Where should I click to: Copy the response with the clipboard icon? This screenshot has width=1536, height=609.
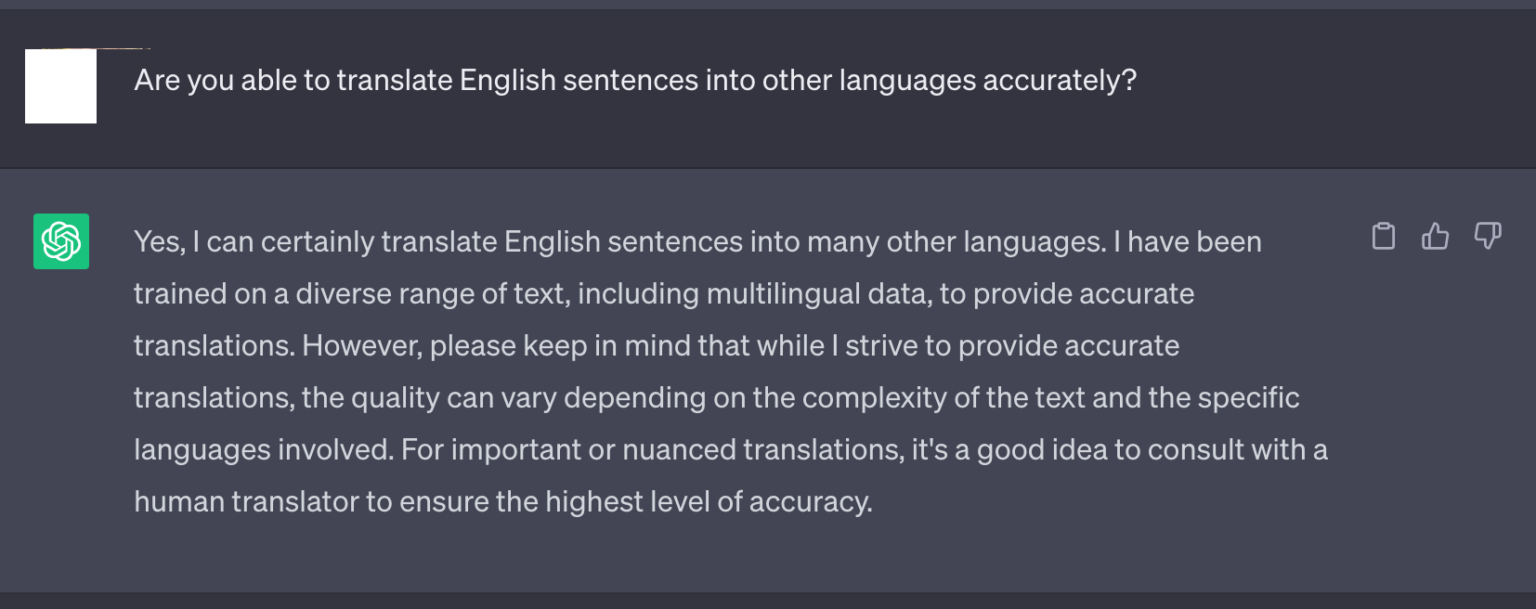[1383, 236]
